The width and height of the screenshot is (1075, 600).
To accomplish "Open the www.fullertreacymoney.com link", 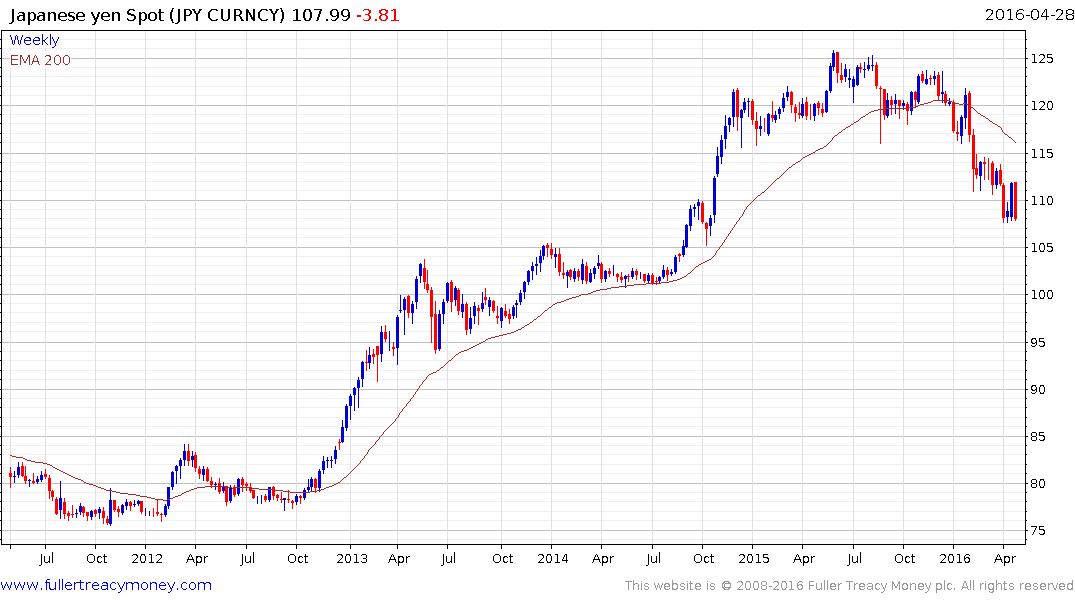I will pos(106,585).
